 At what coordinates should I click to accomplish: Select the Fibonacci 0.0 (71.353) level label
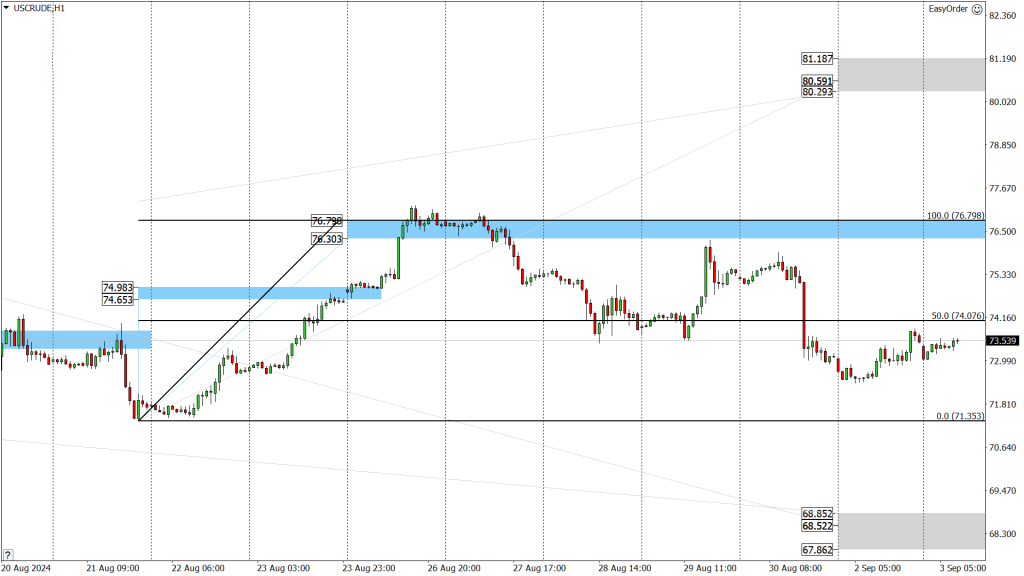[x=960, y=416]
